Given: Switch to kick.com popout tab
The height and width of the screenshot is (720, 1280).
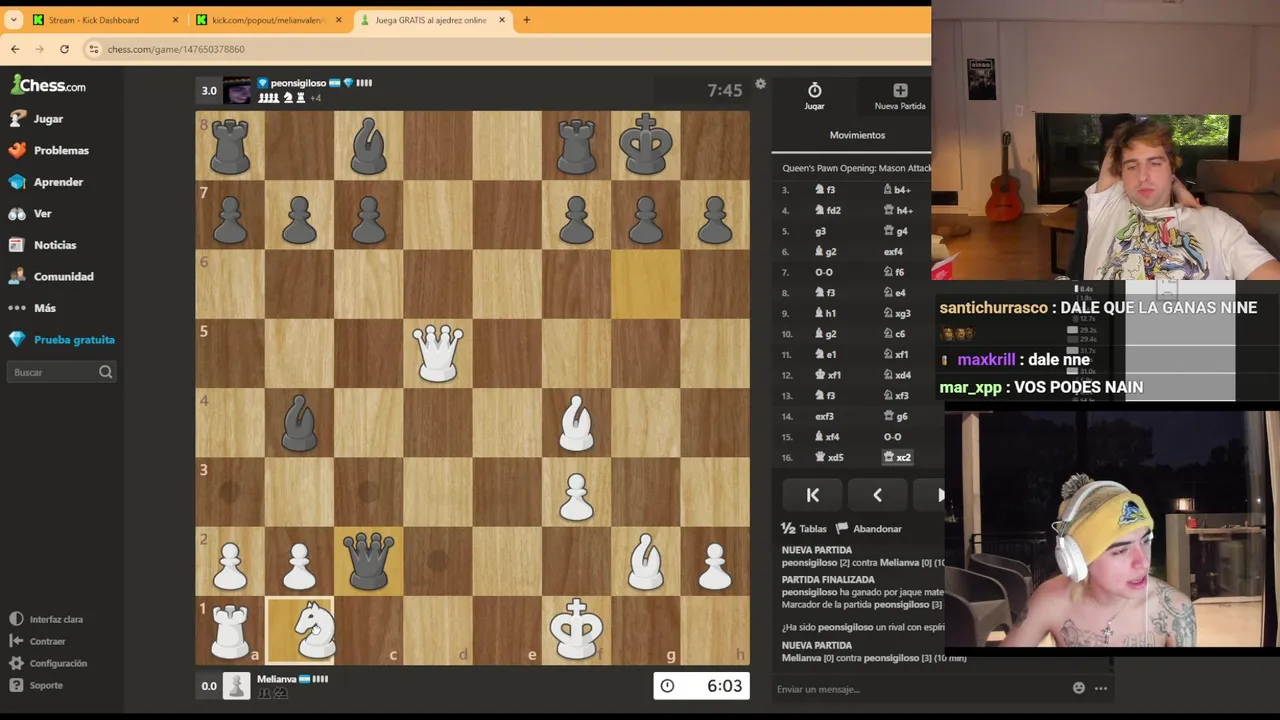Looking at the screenshot, I should point(268,20).
